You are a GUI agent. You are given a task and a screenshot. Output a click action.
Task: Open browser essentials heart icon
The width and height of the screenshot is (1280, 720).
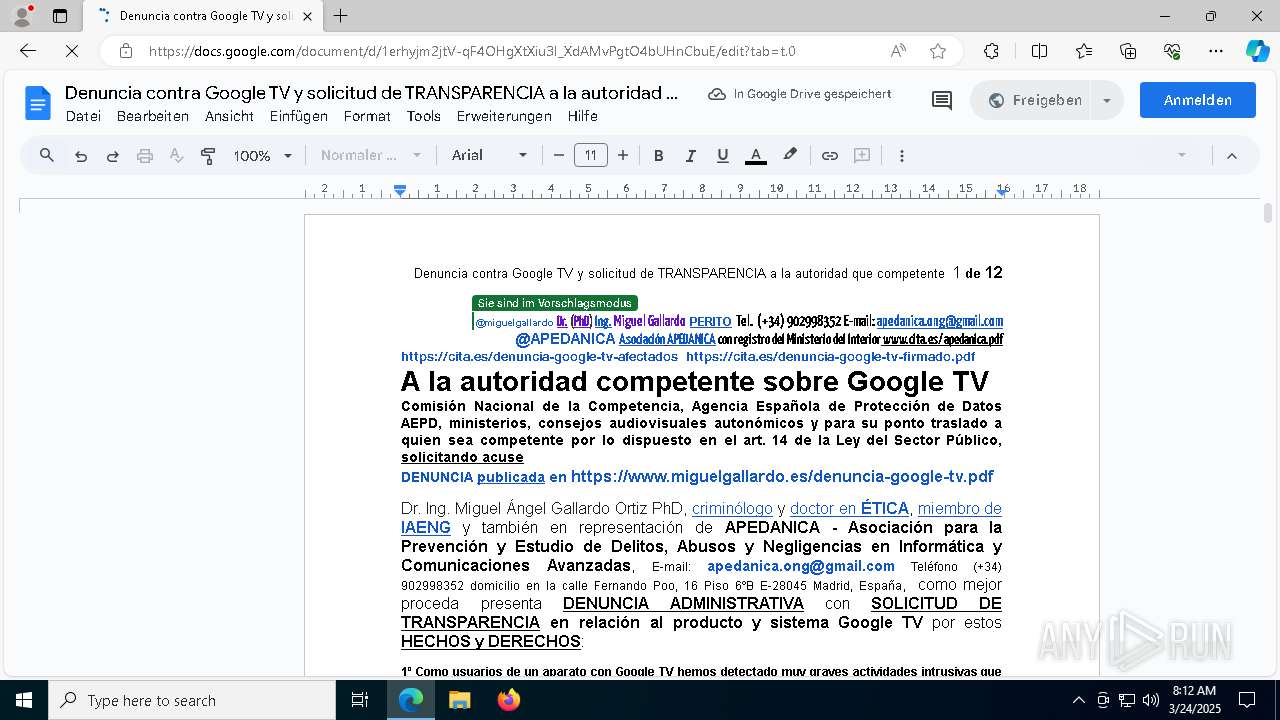[1172, 51]
